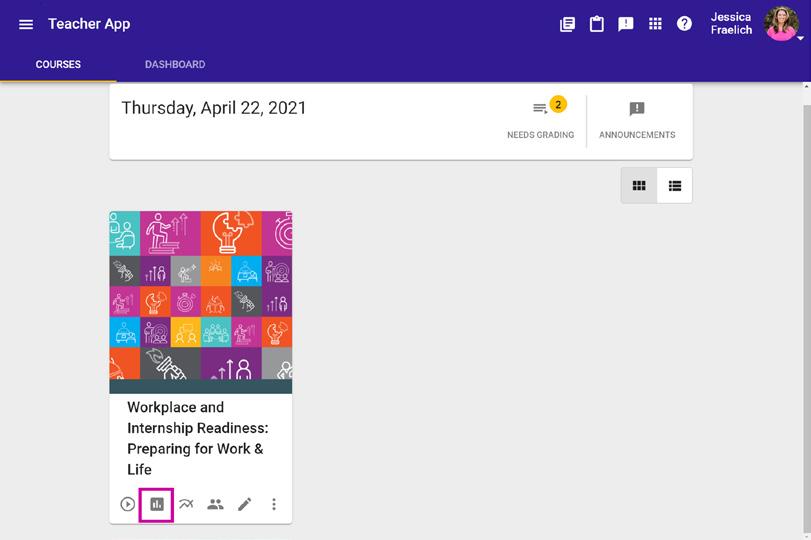The height and width of the screenshot is (540, 811).
Task: Switch to grid view of courses
Action: point(639,186)
